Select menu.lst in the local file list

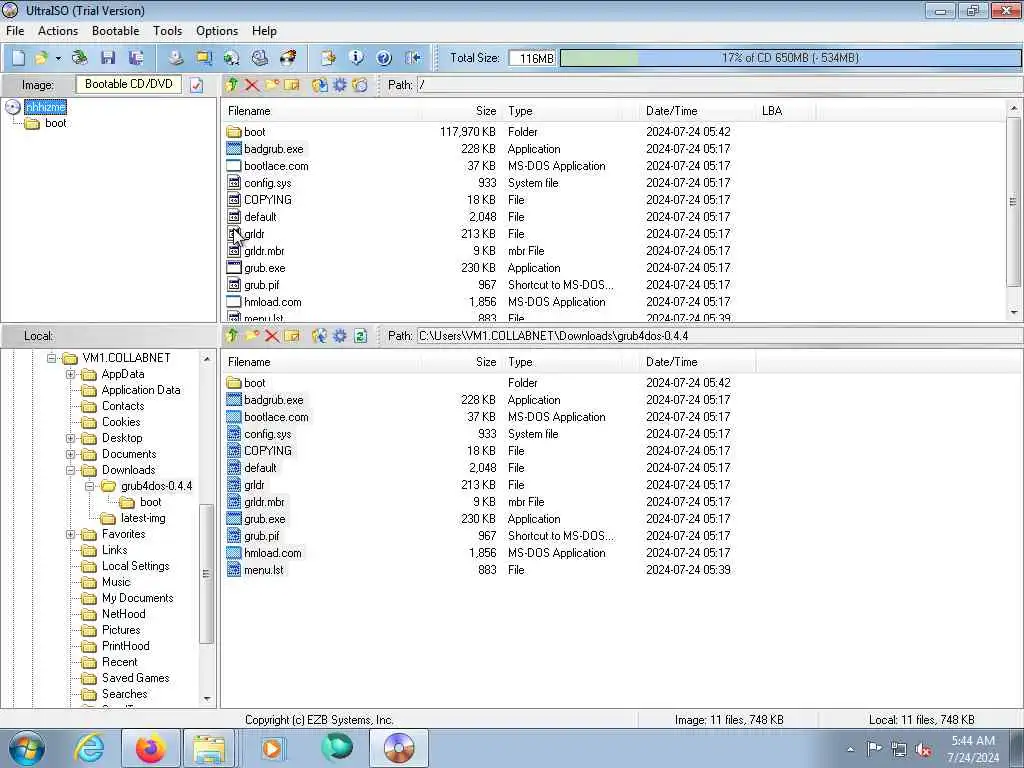tap(264, 570)
